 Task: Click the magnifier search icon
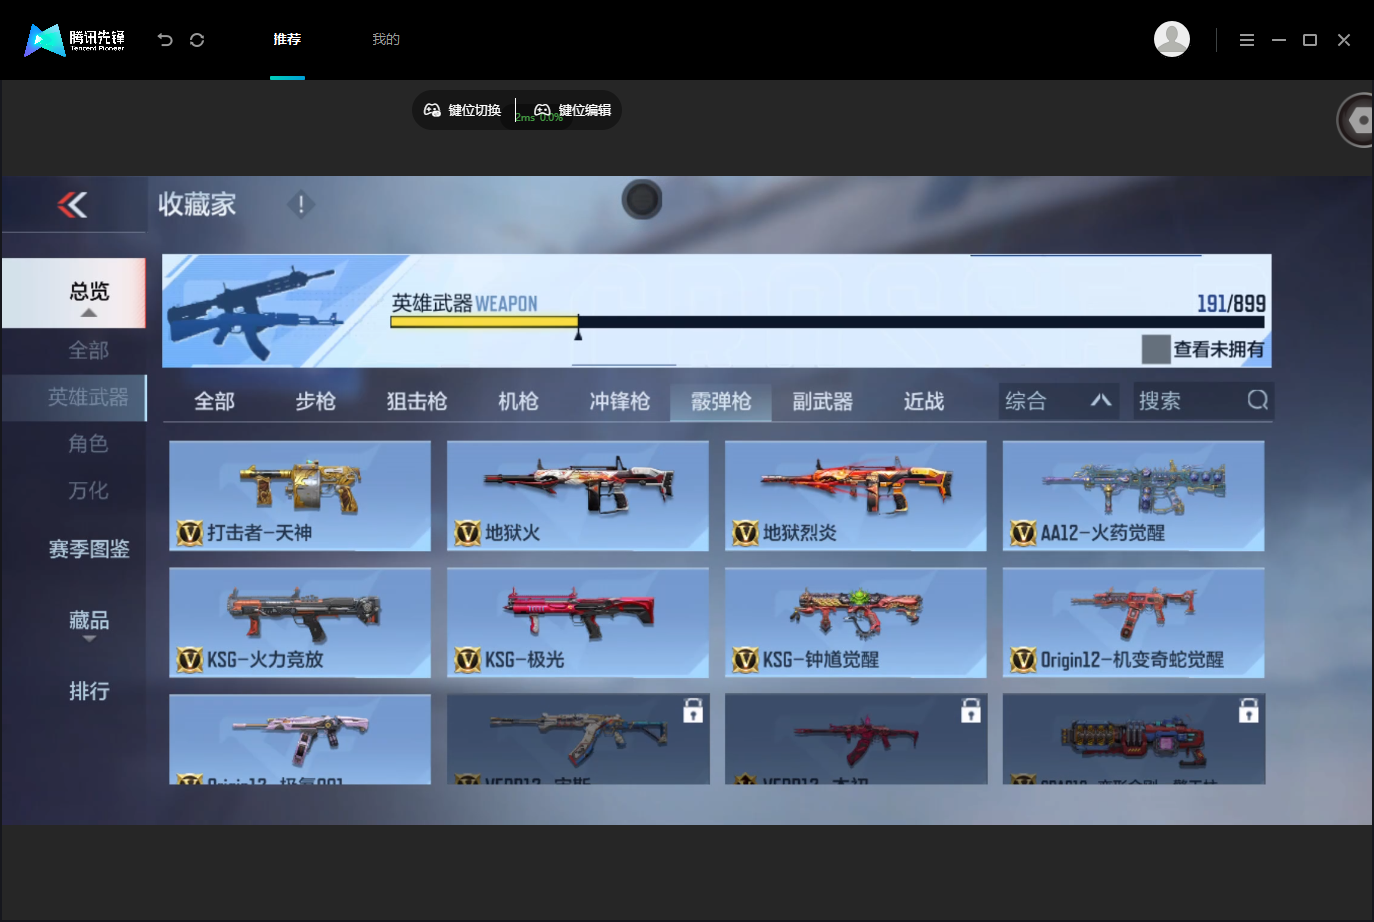coord(1258,400)
